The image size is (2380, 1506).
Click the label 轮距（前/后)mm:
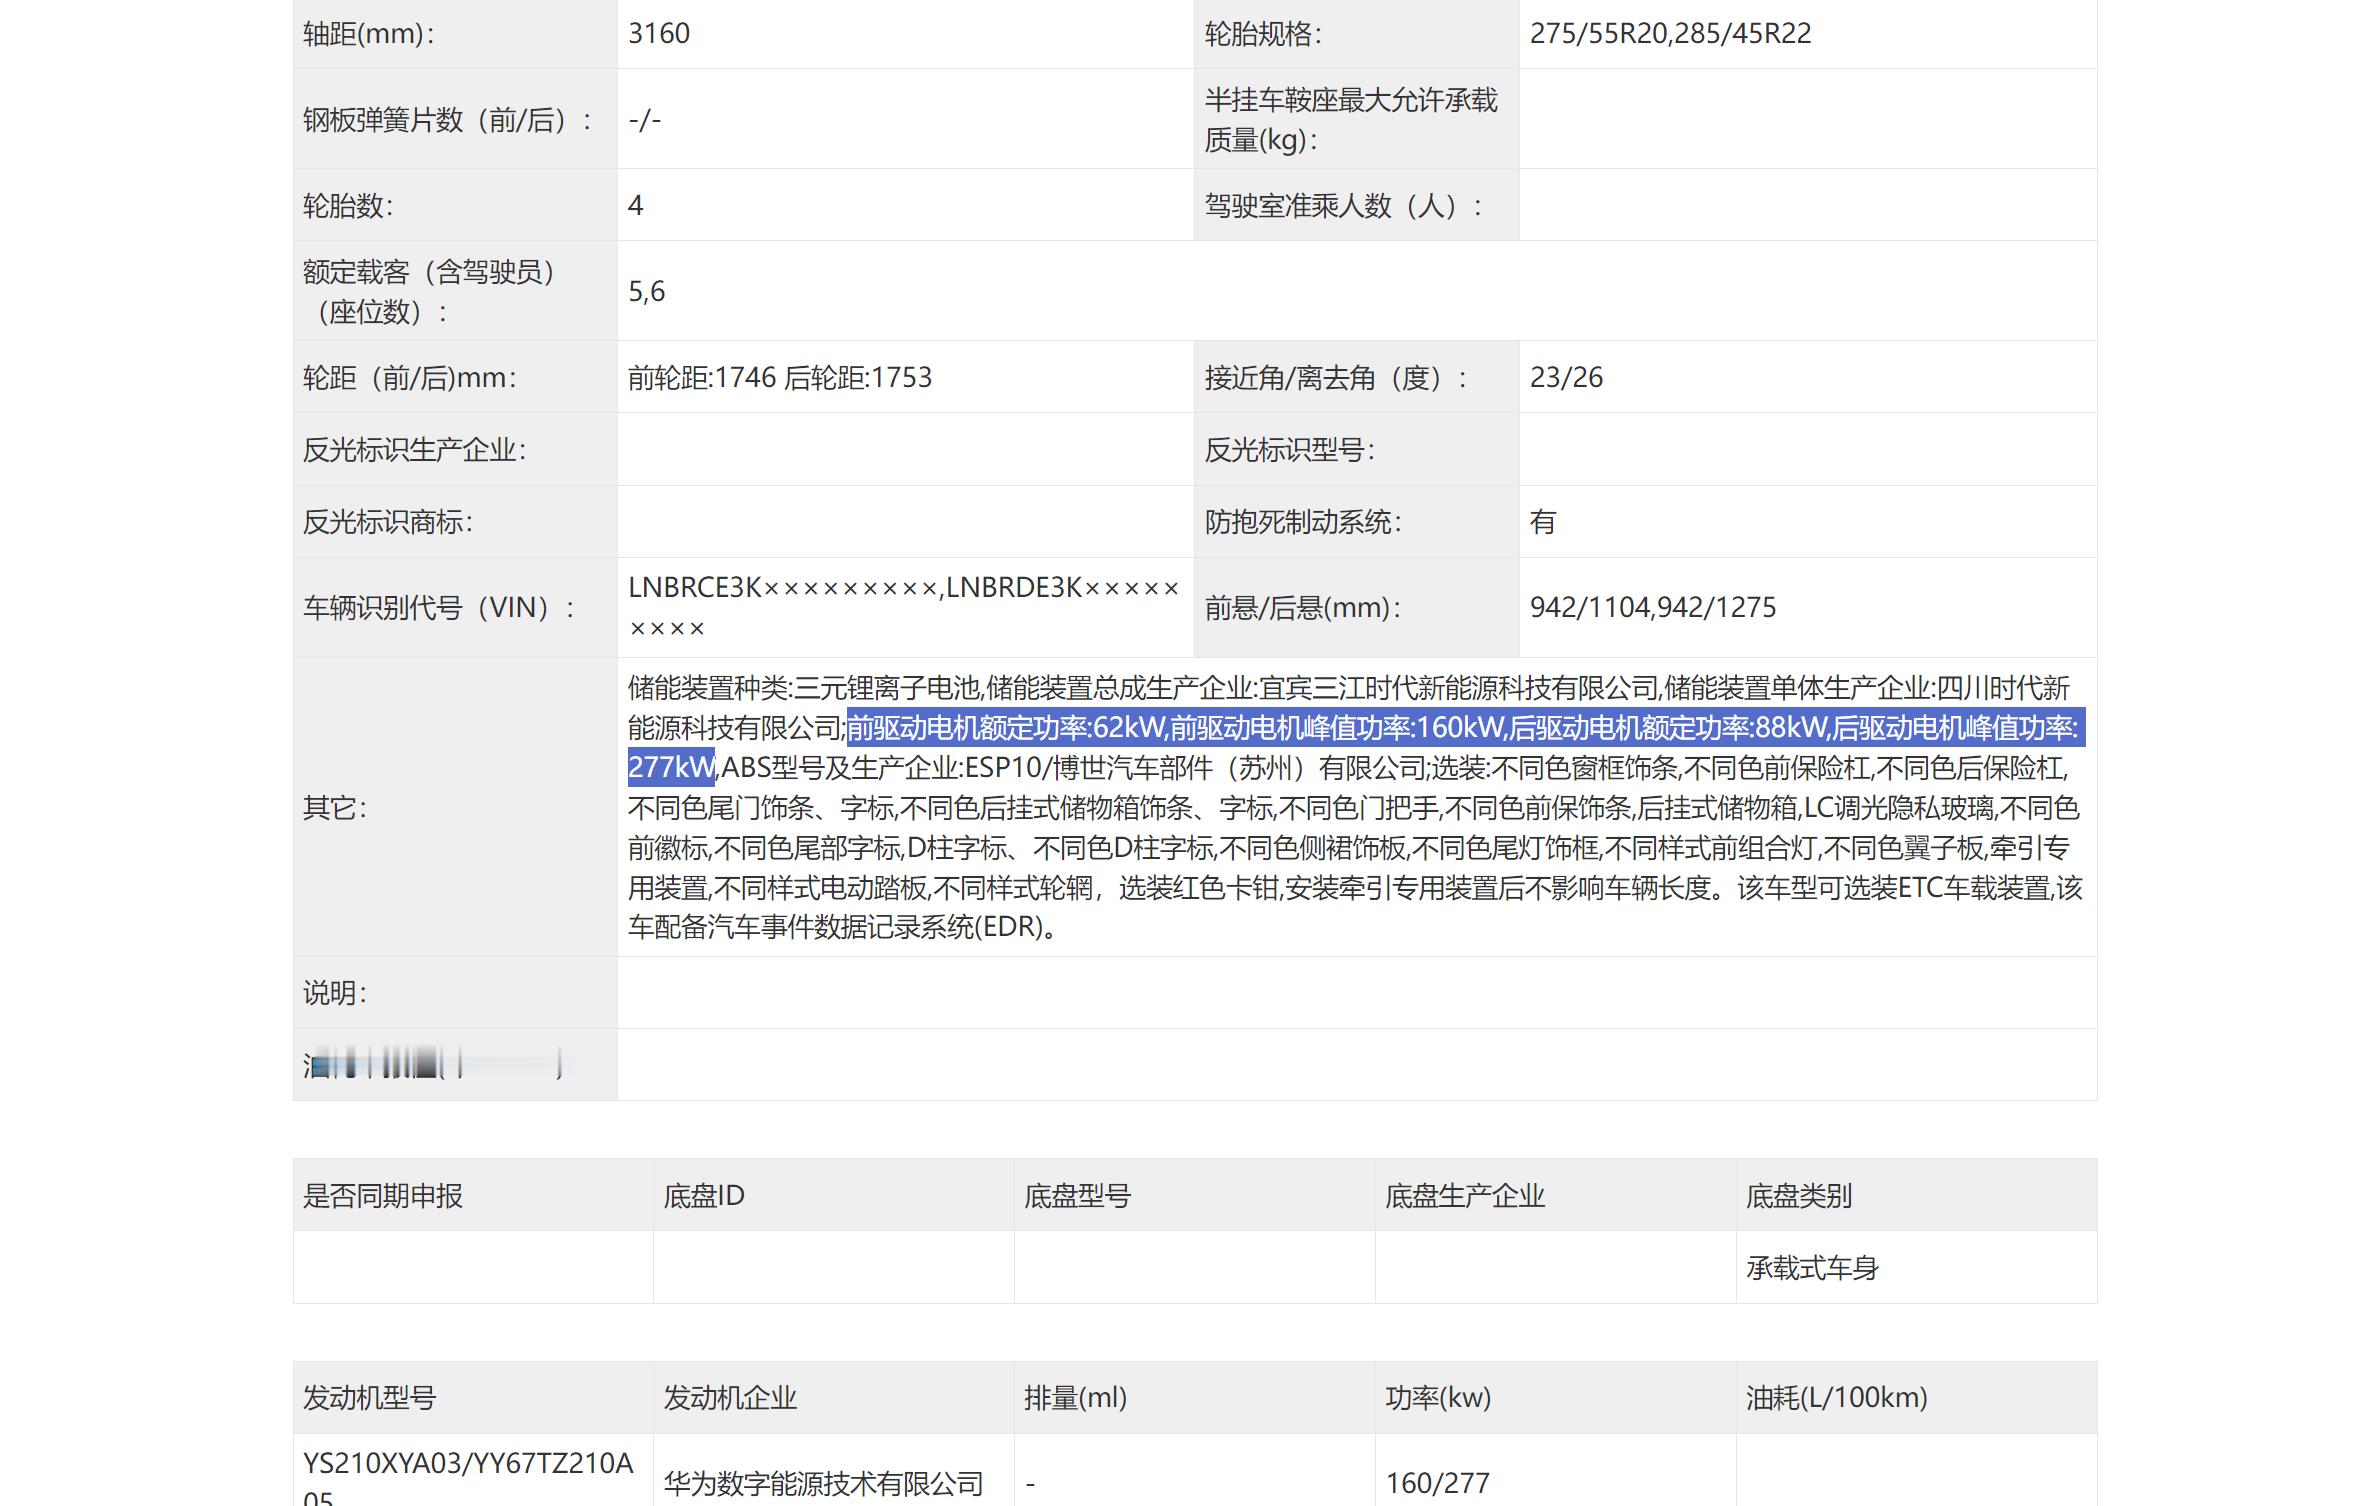click(x=410, y=377)
